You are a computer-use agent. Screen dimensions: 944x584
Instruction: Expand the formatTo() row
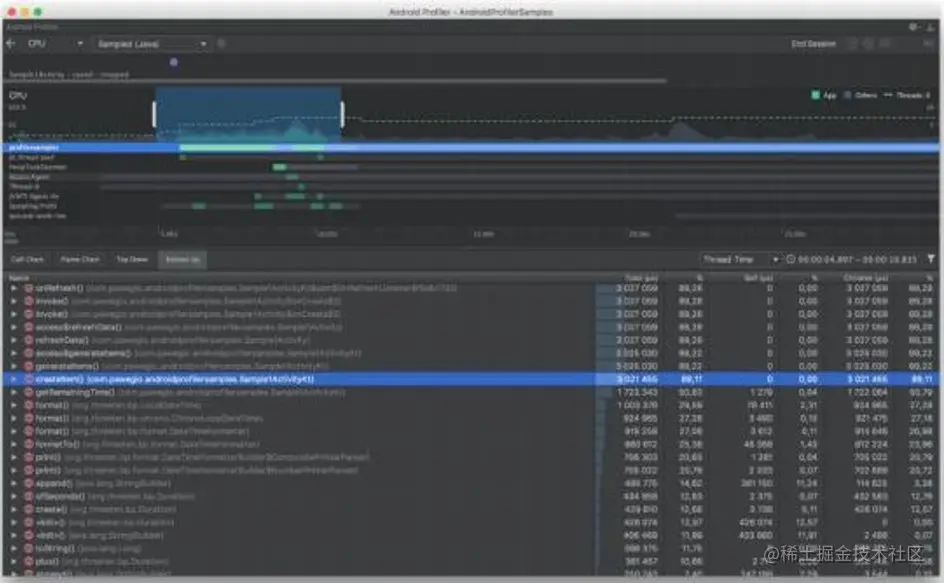14,444
